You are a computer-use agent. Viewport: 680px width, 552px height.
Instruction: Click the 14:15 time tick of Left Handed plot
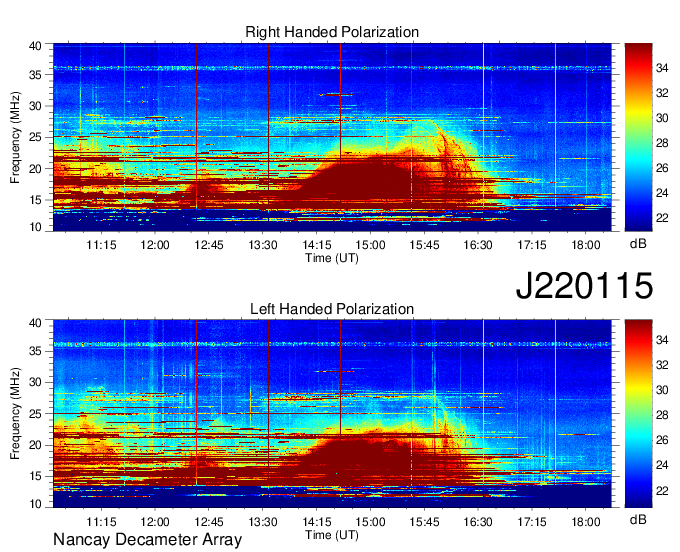[x=317, y=522]
